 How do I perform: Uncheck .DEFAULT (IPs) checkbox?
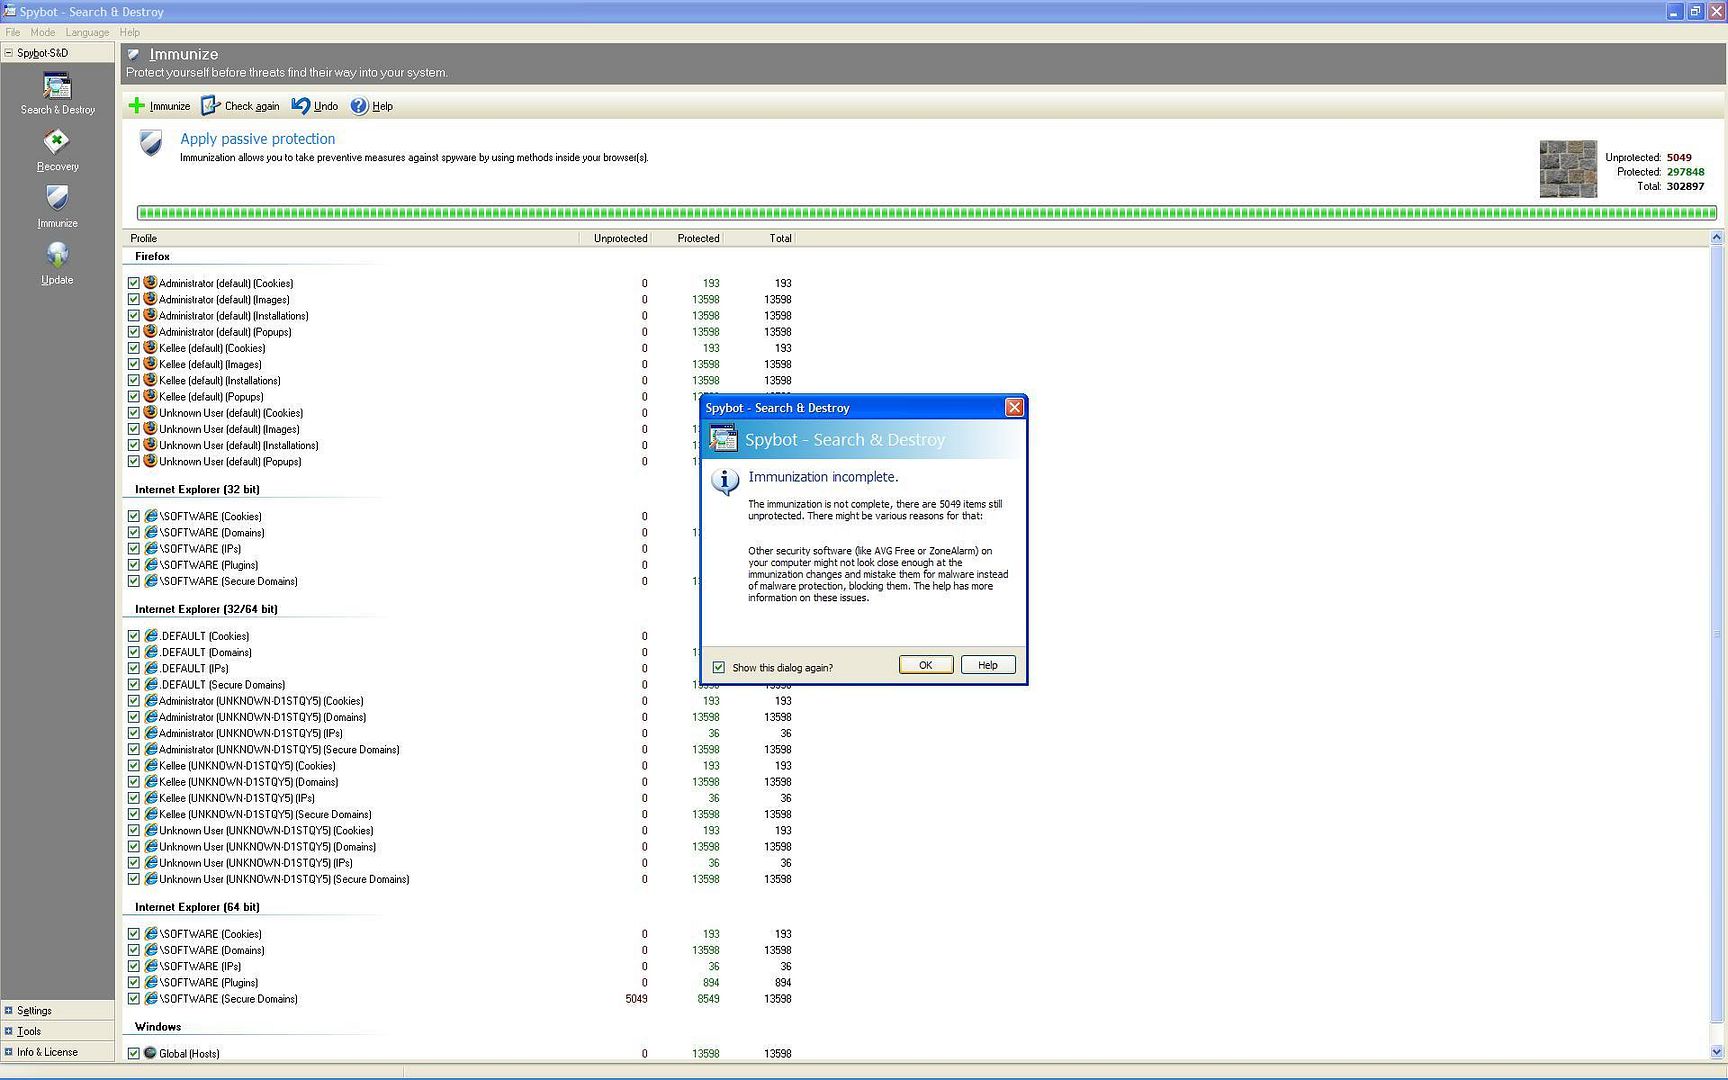coord(134,669)
